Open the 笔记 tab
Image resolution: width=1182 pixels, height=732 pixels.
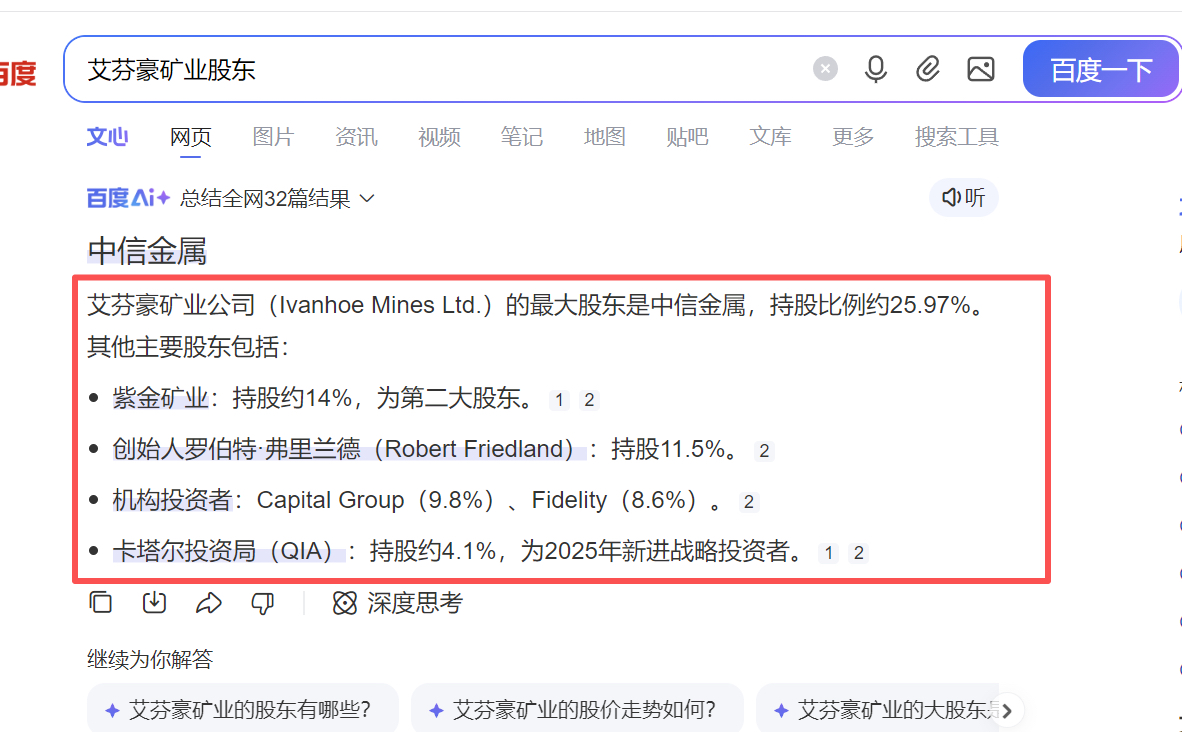click(521, 136)
